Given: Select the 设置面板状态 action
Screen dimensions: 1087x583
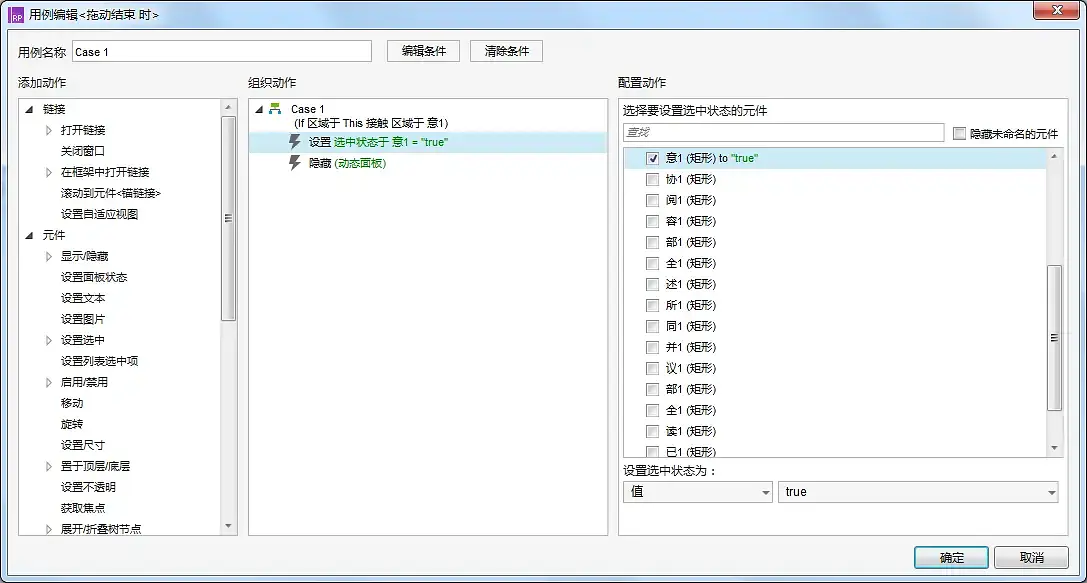Looking at the screenshot, I should [94, 277].
